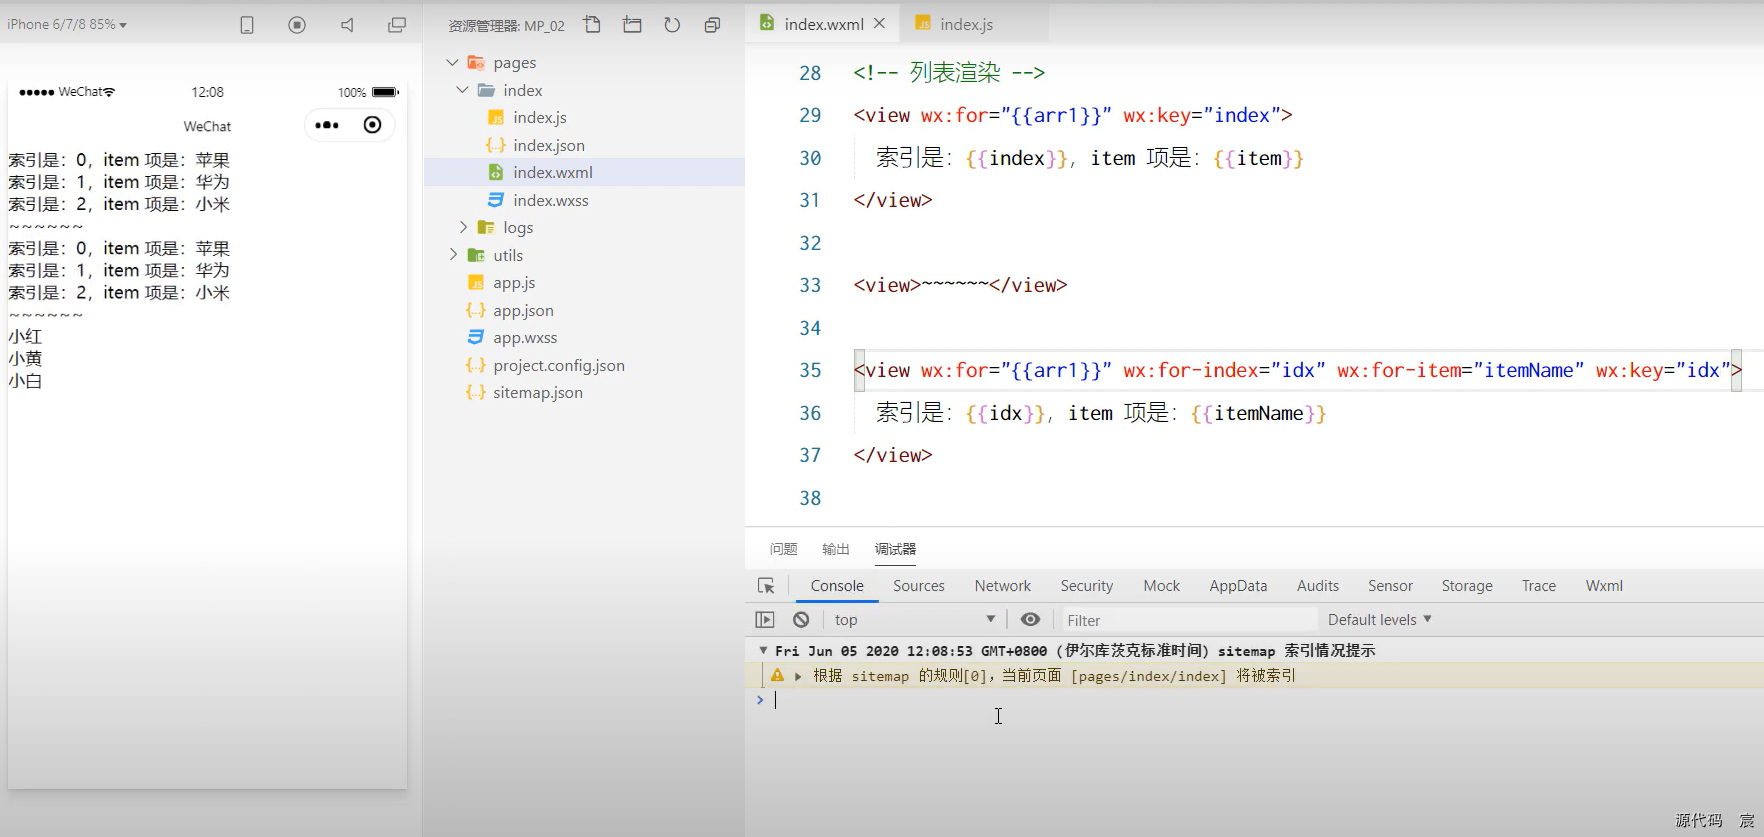Select the Storage devtools tab
1764x837 pixels.
pyautogui.click(x=1467, y=586)
